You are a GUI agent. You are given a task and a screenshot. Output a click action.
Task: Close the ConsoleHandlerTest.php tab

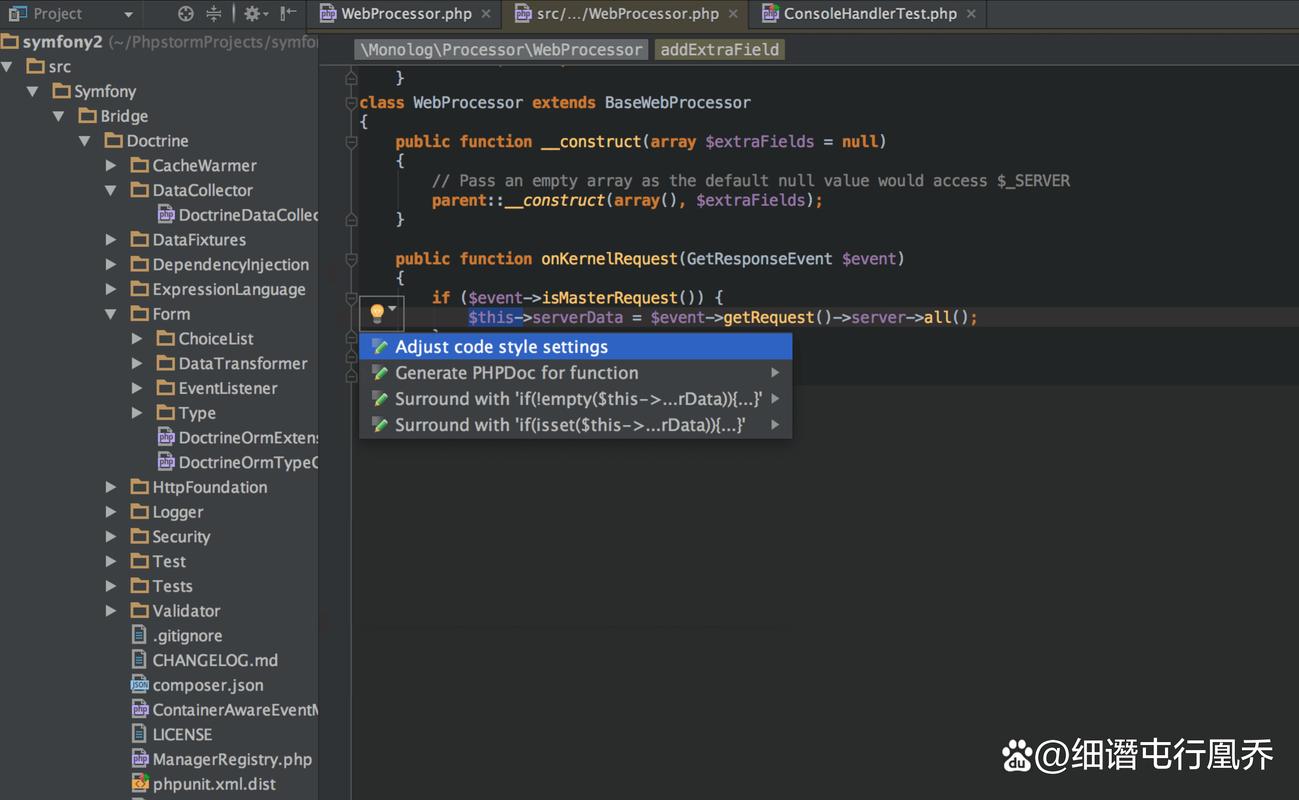[x=971, y=14]
